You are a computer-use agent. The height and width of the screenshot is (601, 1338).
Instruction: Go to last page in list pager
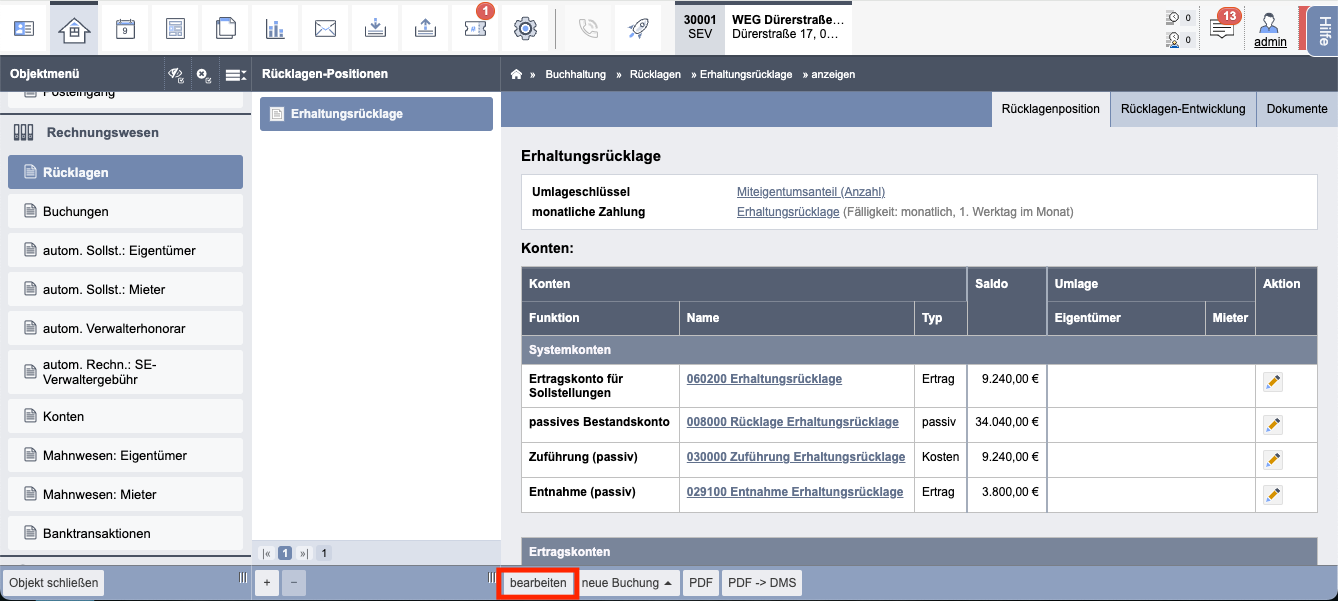click(x=304, y=553)
